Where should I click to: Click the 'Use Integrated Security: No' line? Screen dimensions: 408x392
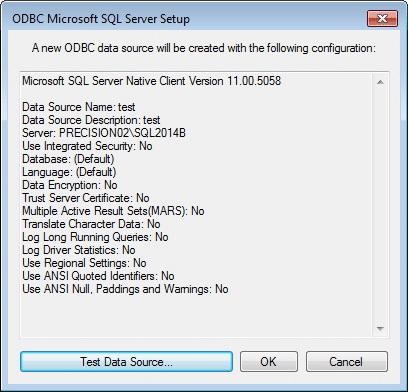[x=87, y=146]
